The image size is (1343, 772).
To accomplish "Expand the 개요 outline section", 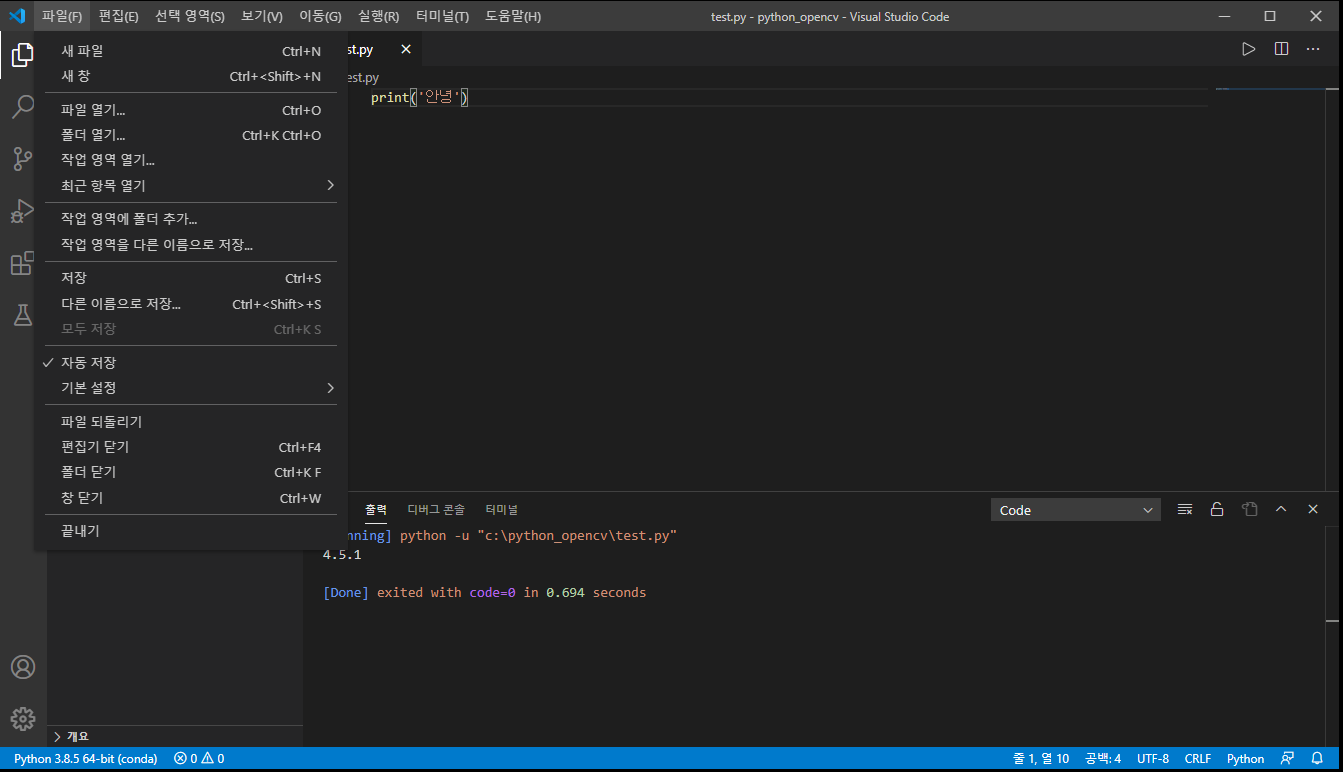I will tap(175, 737).
